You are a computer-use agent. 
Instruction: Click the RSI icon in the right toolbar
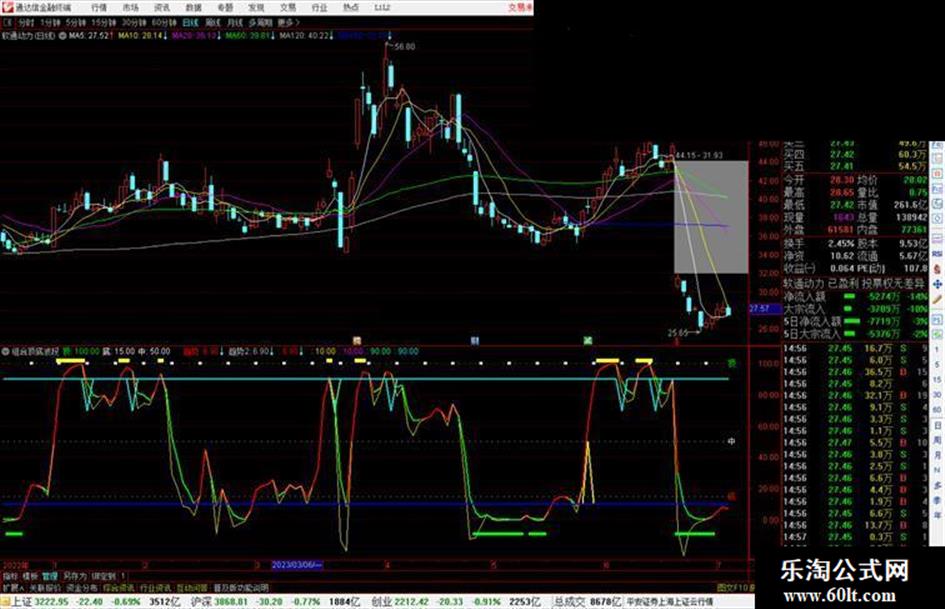coord(937,254)
